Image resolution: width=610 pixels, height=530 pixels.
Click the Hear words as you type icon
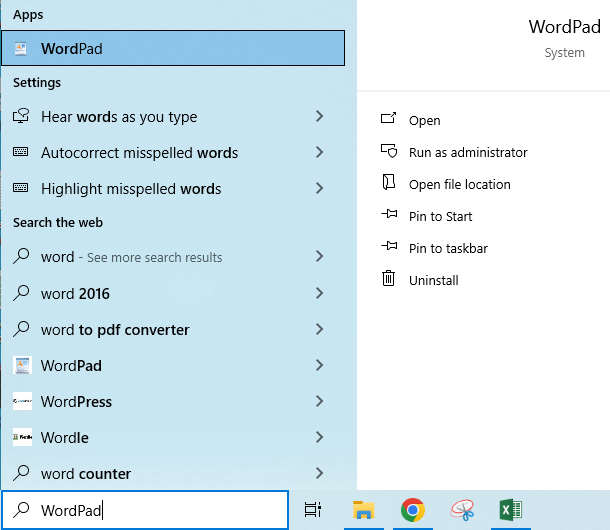coord(21,116)
